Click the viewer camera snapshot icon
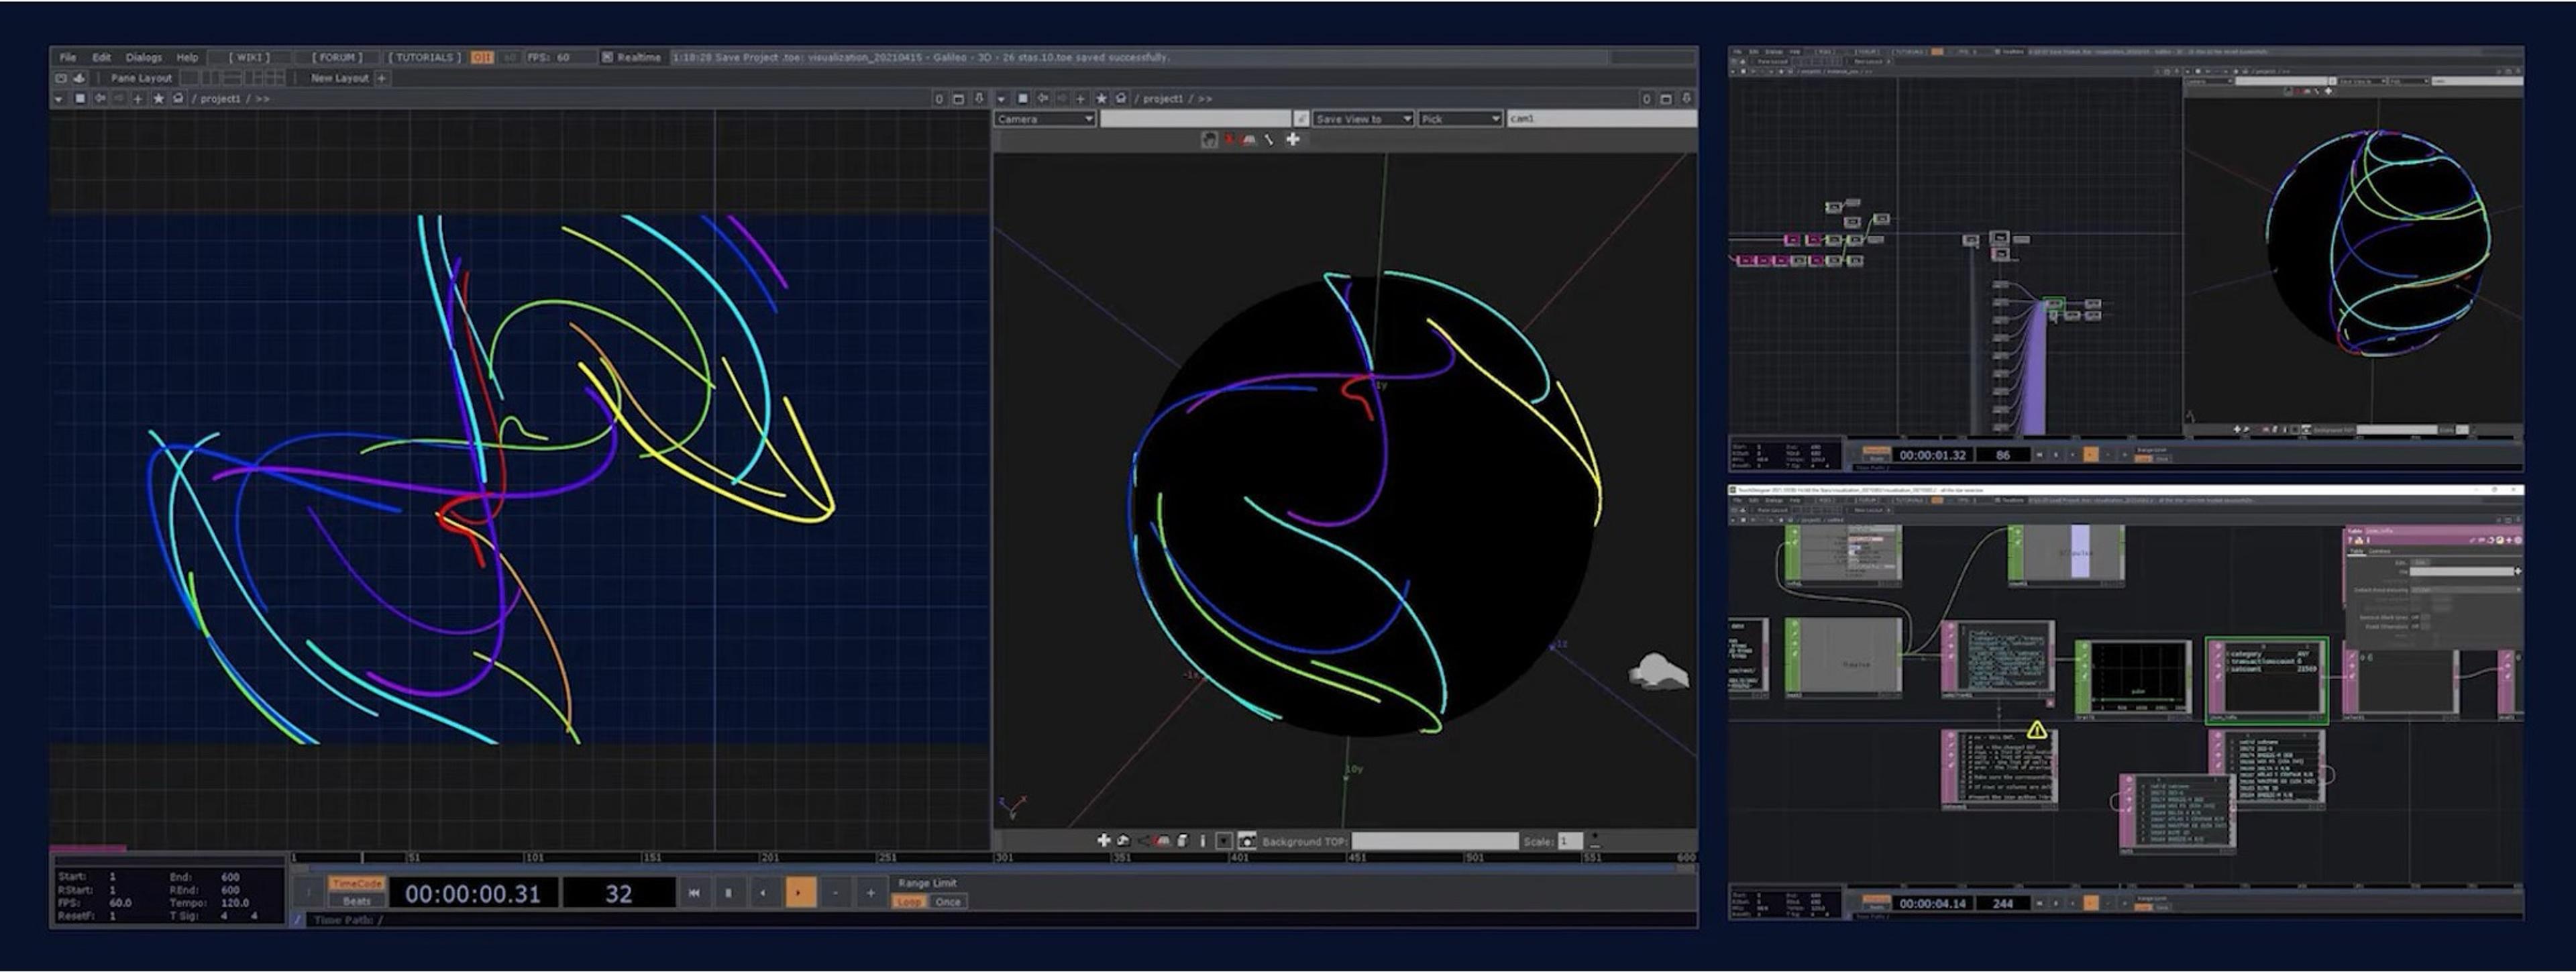The width and height of the screenshot is (2576, 972). pos(1246,841)
